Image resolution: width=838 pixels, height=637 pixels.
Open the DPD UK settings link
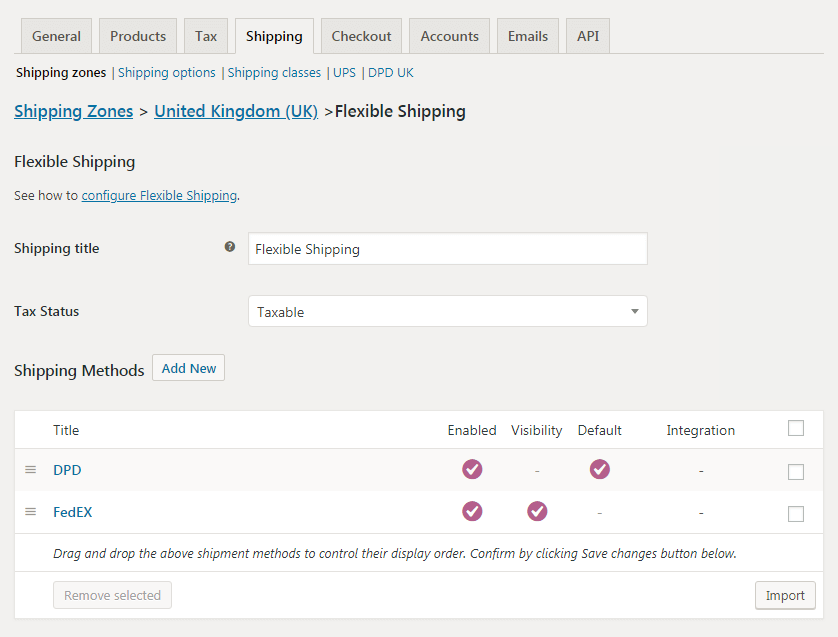391,73
